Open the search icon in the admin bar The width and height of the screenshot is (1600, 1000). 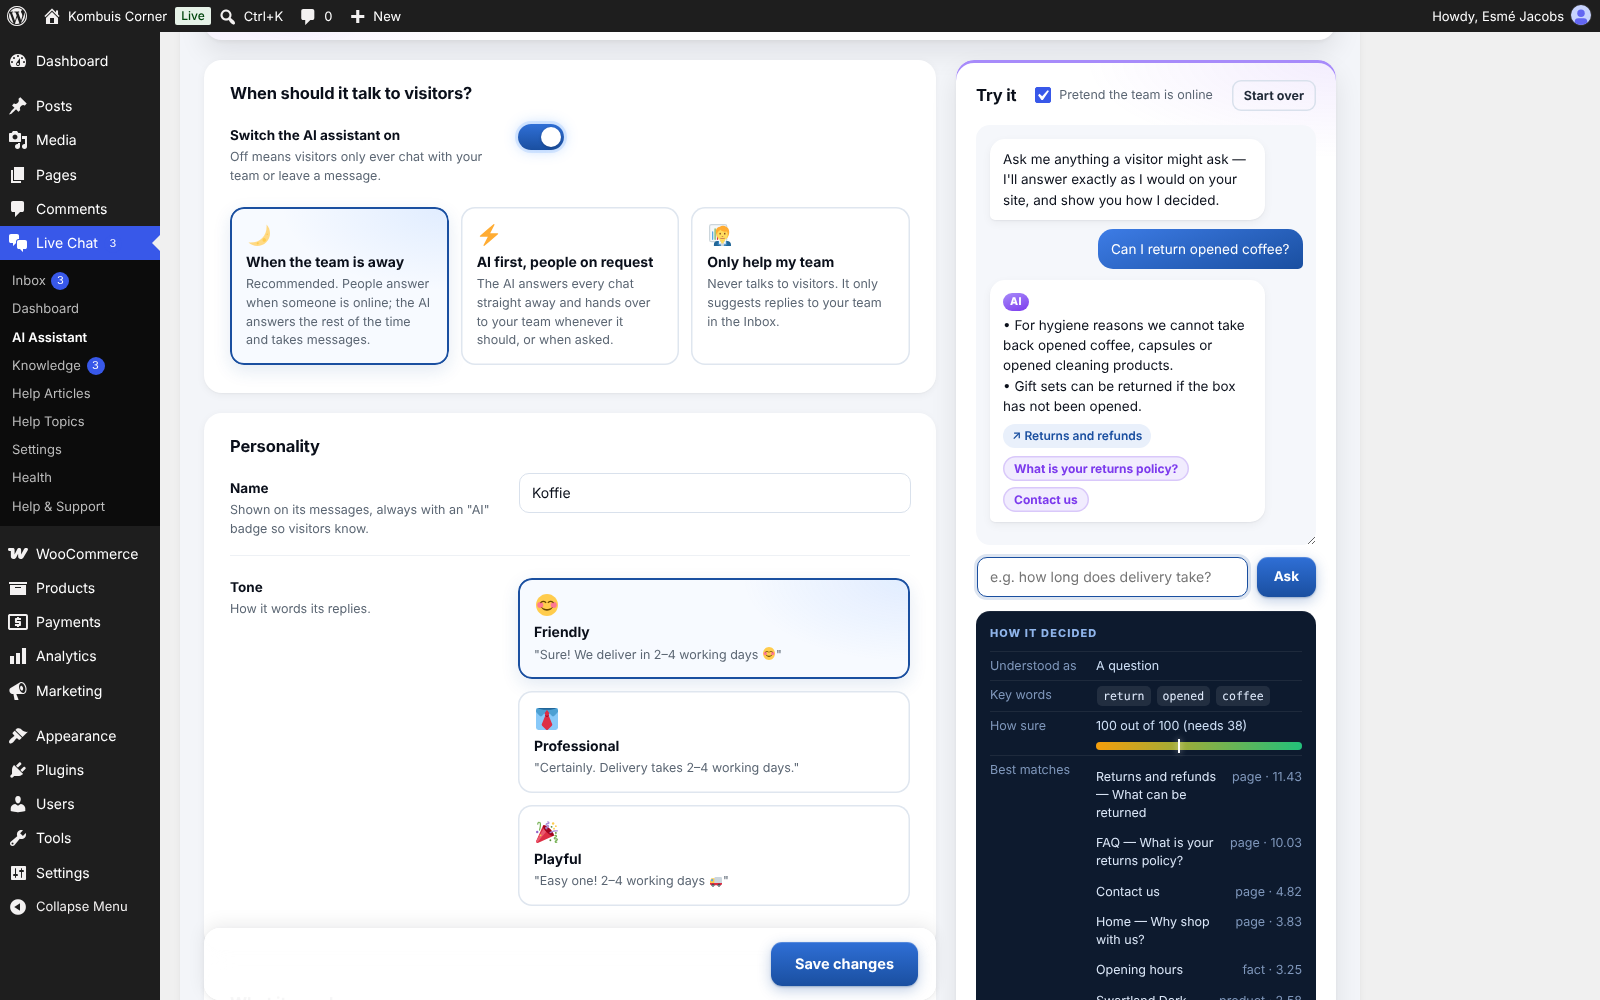[228, 16]
